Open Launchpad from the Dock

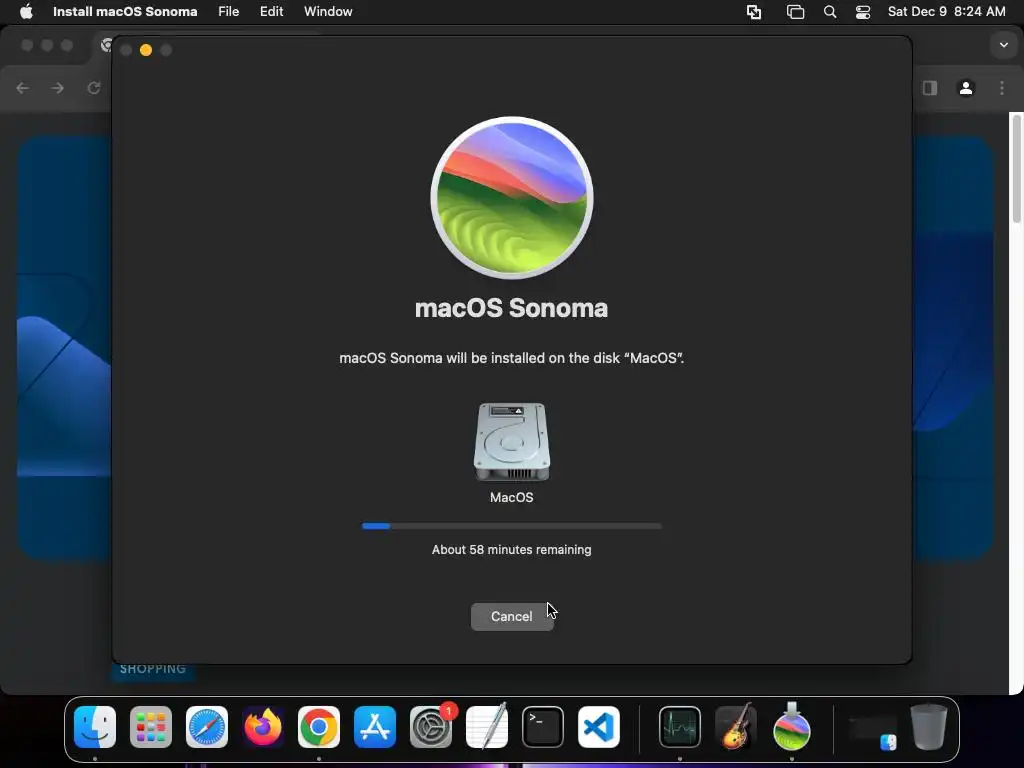pyautogui.click(x=151, y=727)
